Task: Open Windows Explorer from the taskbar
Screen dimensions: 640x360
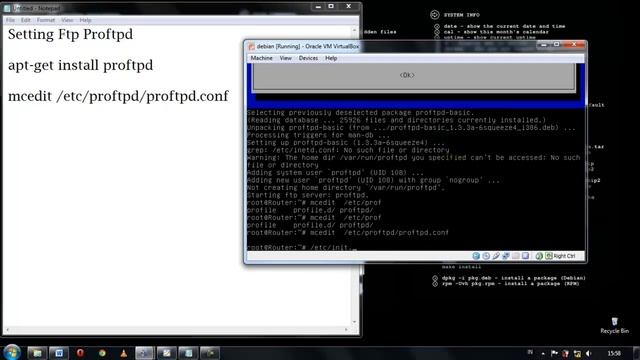Action: coord(37,353)
